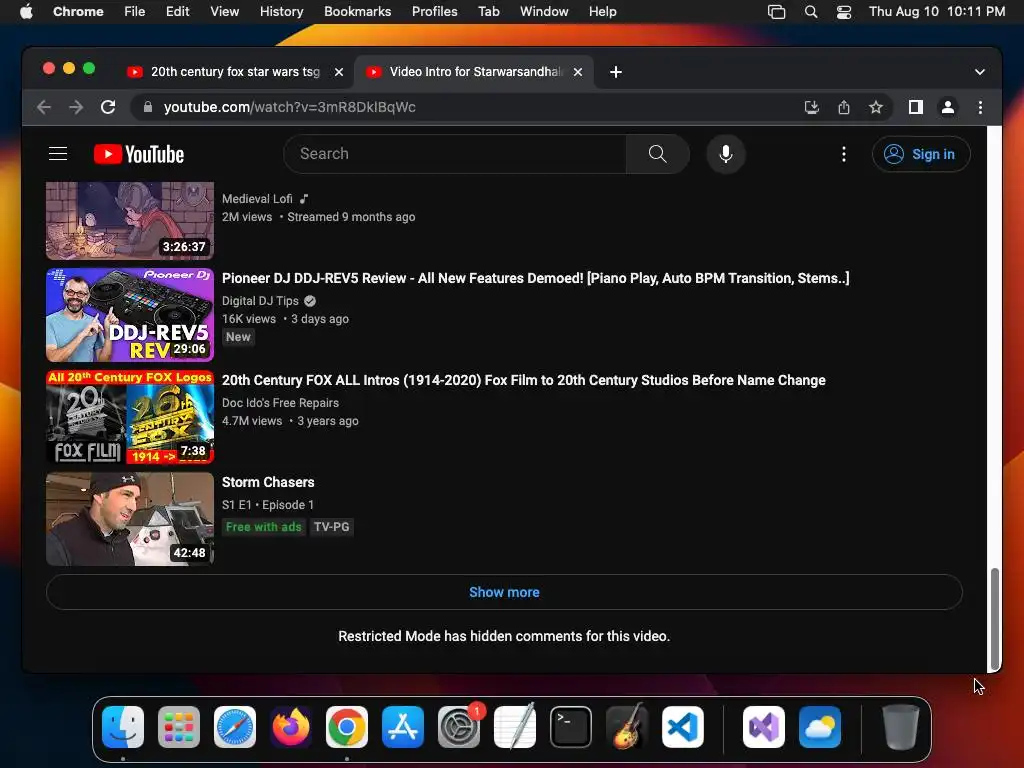This screenshot has height=768, width=1024.
Task: Open Terminal from the Dock
Action: [571, 727]
